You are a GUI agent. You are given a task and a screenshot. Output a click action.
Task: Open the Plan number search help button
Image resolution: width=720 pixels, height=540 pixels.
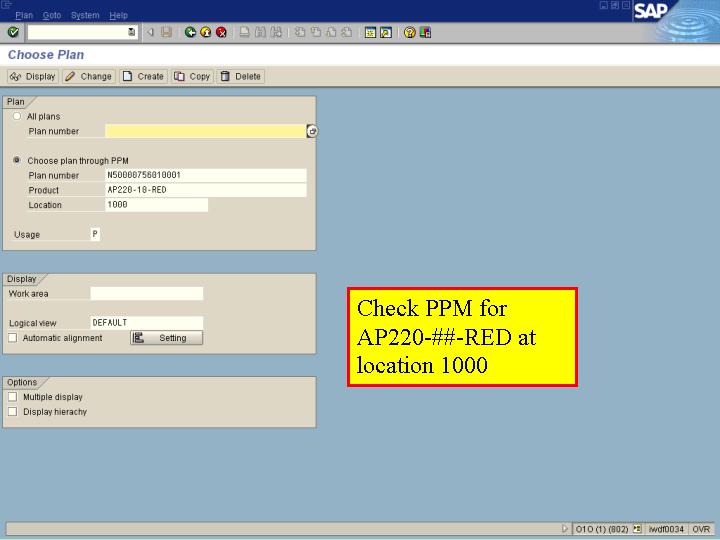312,131
